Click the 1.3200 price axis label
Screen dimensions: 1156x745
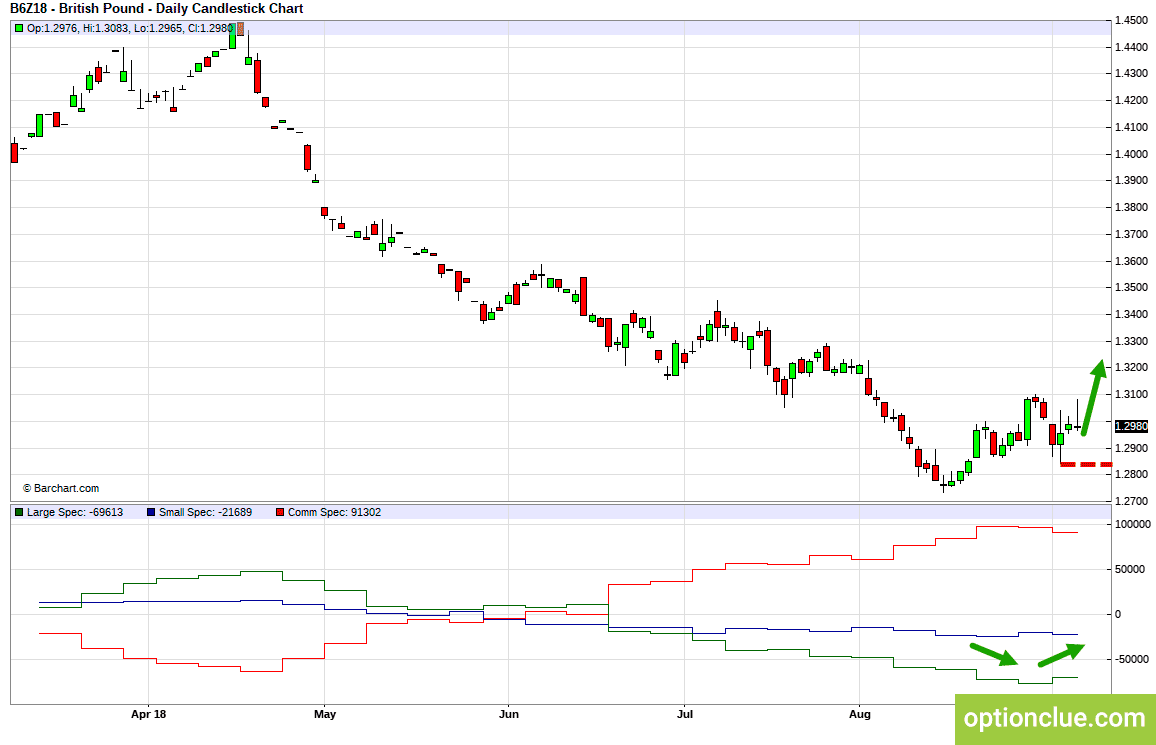[1132, 368]
